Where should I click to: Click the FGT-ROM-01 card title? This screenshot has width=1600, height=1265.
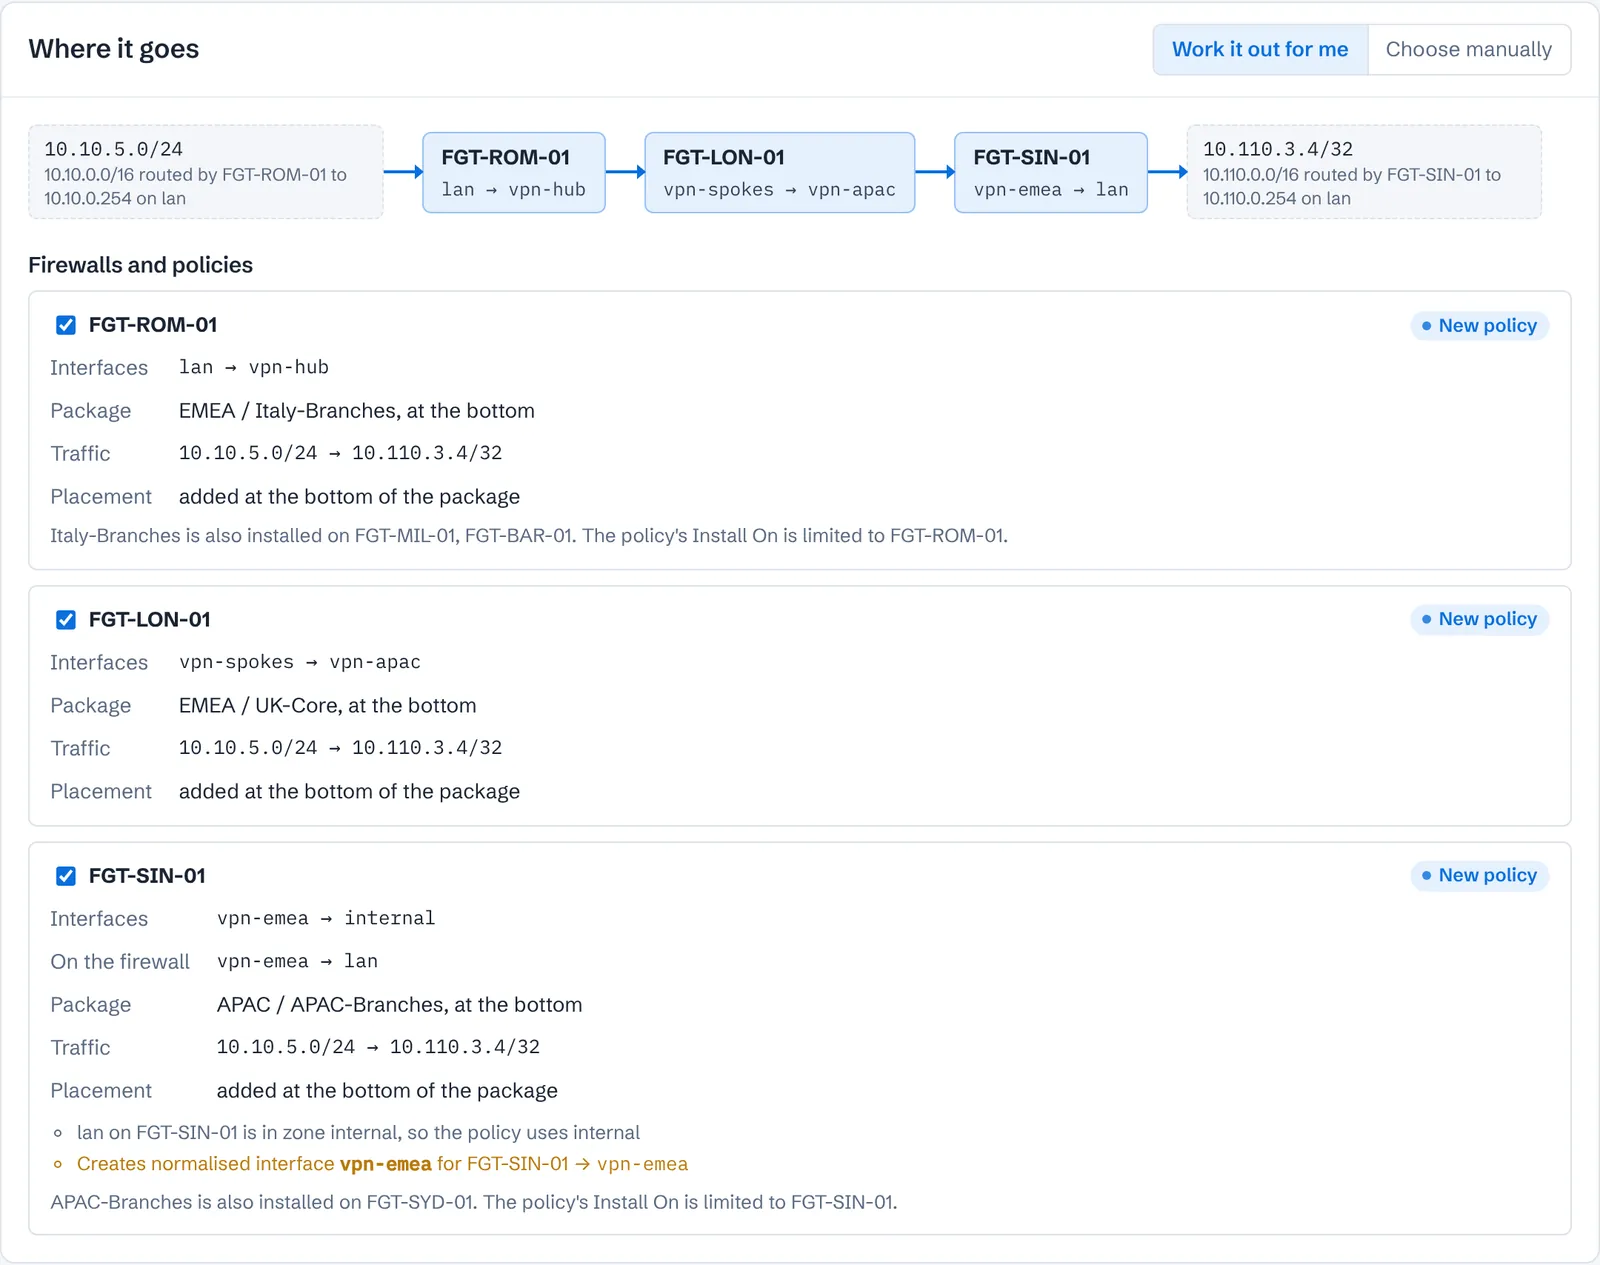153,325
